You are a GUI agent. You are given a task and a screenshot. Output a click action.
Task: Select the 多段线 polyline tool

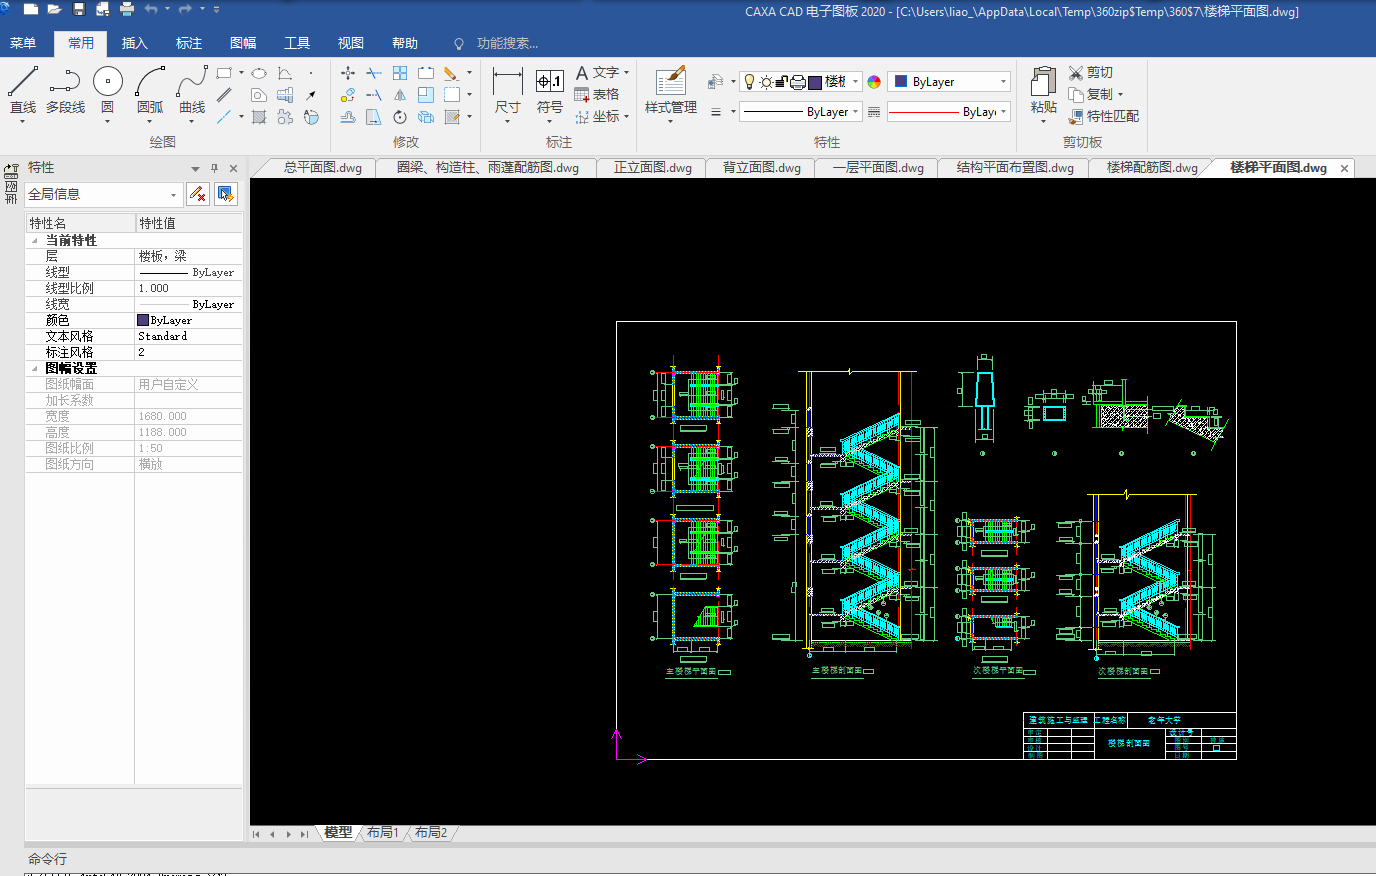pyautogui.click(x=65, y=90)
